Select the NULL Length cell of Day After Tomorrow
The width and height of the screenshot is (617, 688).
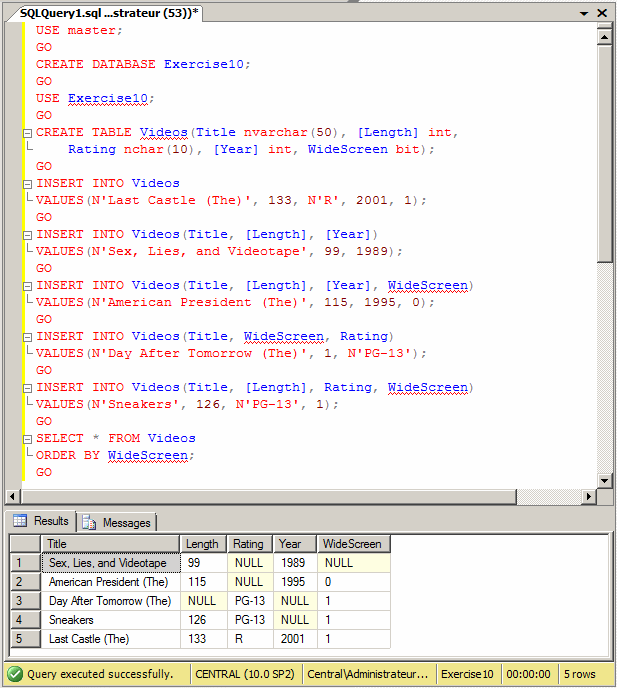(204, 601)
